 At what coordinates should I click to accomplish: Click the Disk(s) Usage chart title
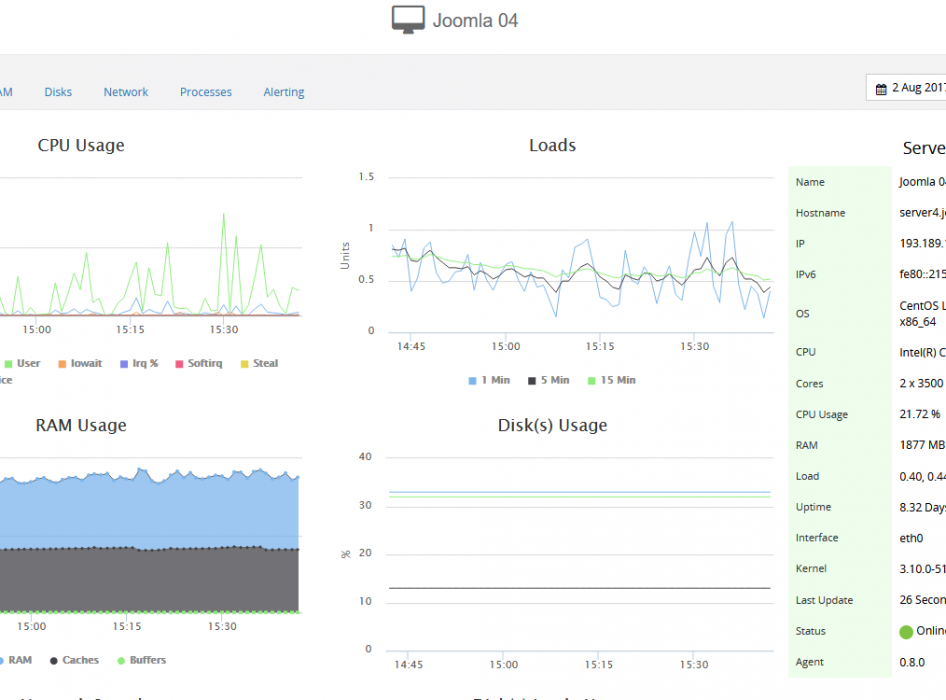point(553,425)
